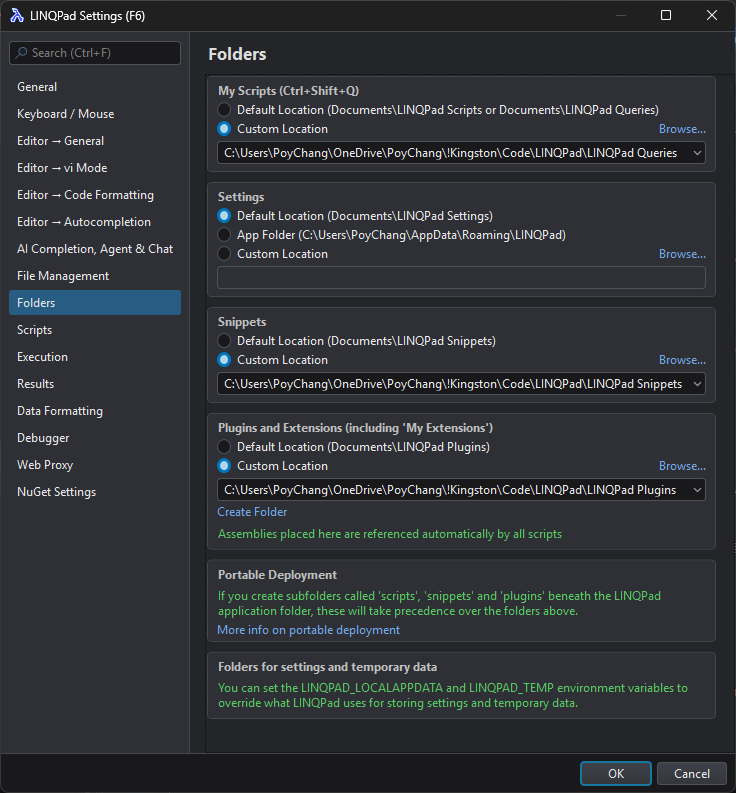Open the Debugger settings page
The image size is (736, 793).
[x=95, y=438]
